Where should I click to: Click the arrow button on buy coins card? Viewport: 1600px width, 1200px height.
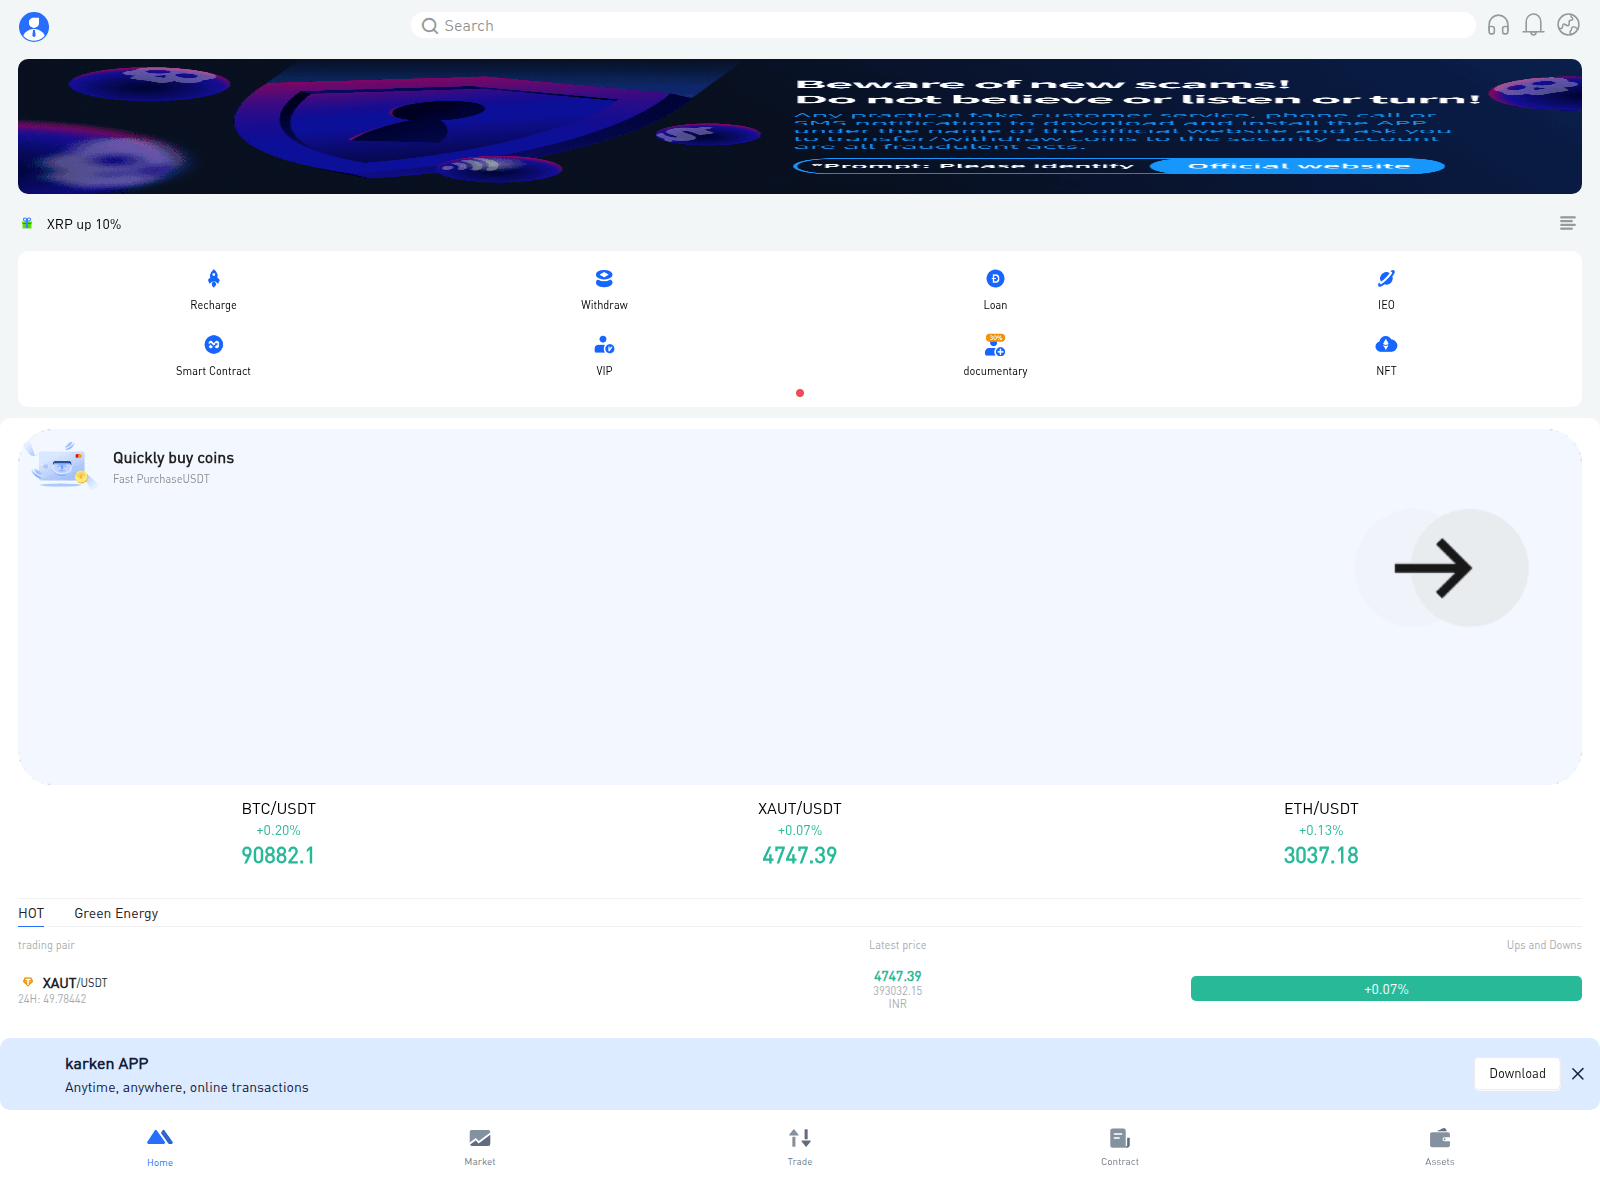(1442, 568)
